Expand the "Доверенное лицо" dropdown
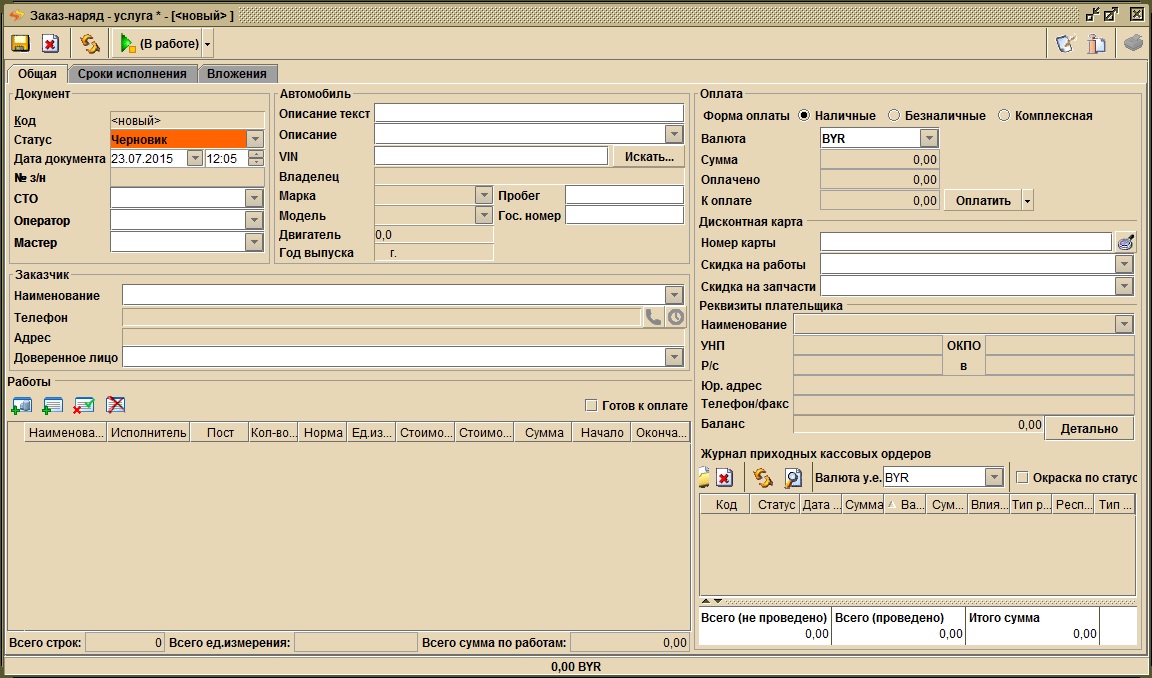The image size is (1152, 678). (674, 356)
